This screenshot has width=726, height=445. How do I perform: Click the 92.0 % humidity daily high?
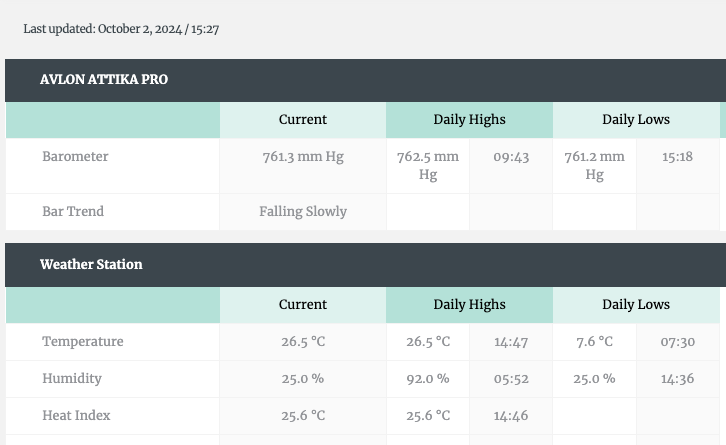[428, 379]
